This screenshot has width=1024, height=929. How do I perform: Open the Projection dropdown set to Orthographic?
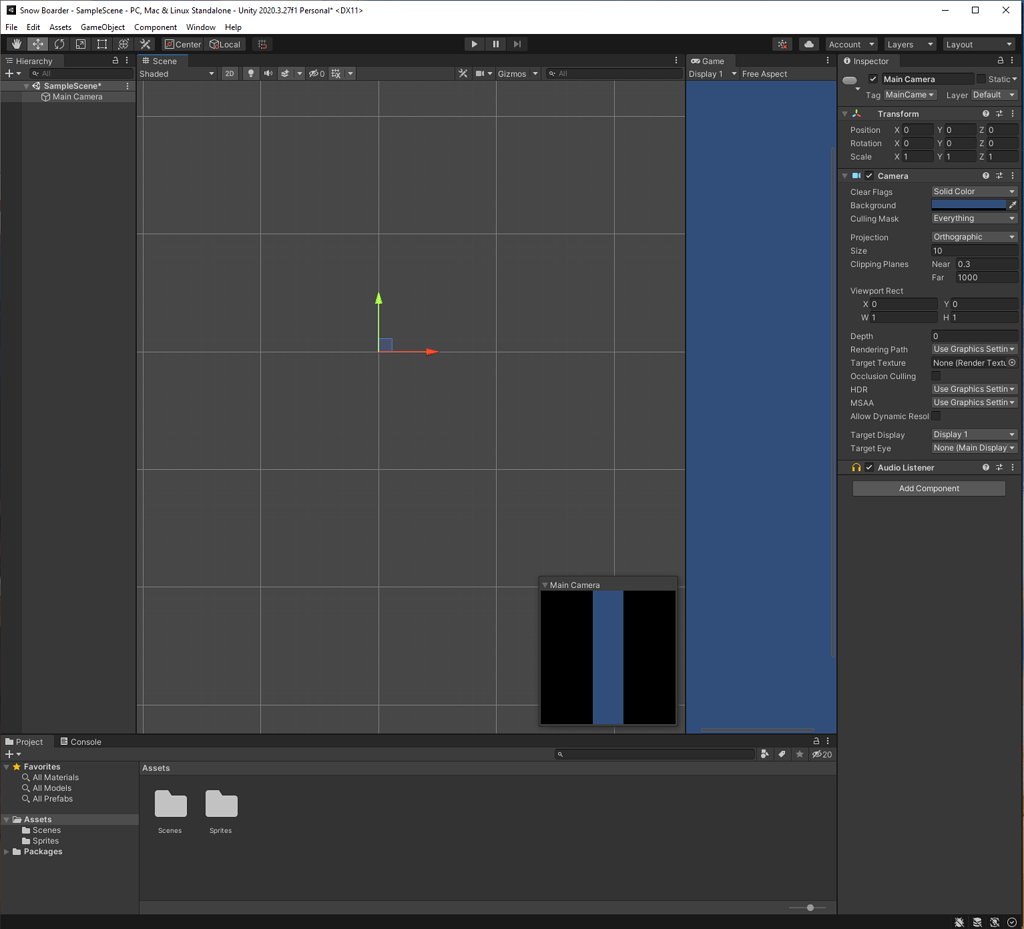pyautogui.click(x=973, y=236)
